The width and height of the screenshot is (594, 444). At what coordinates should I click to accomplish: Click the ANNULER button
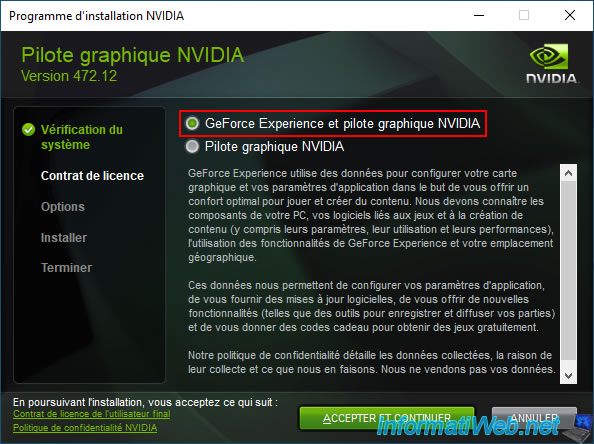click(x=534, y=418)
